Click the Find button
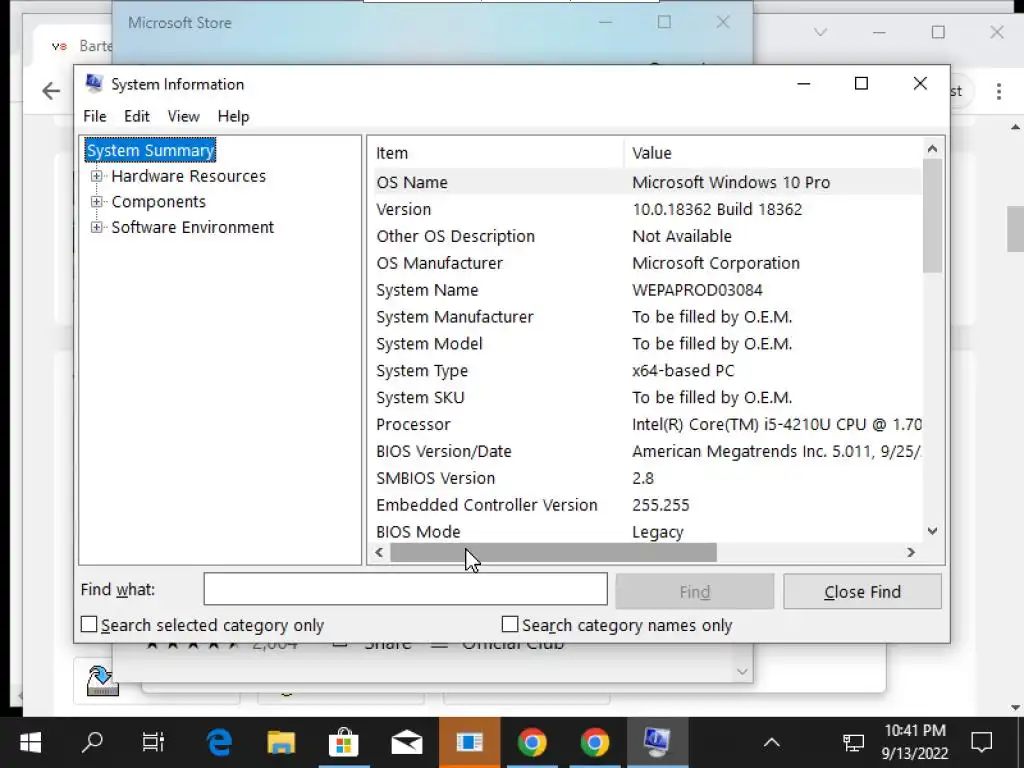 pos(695,592)
